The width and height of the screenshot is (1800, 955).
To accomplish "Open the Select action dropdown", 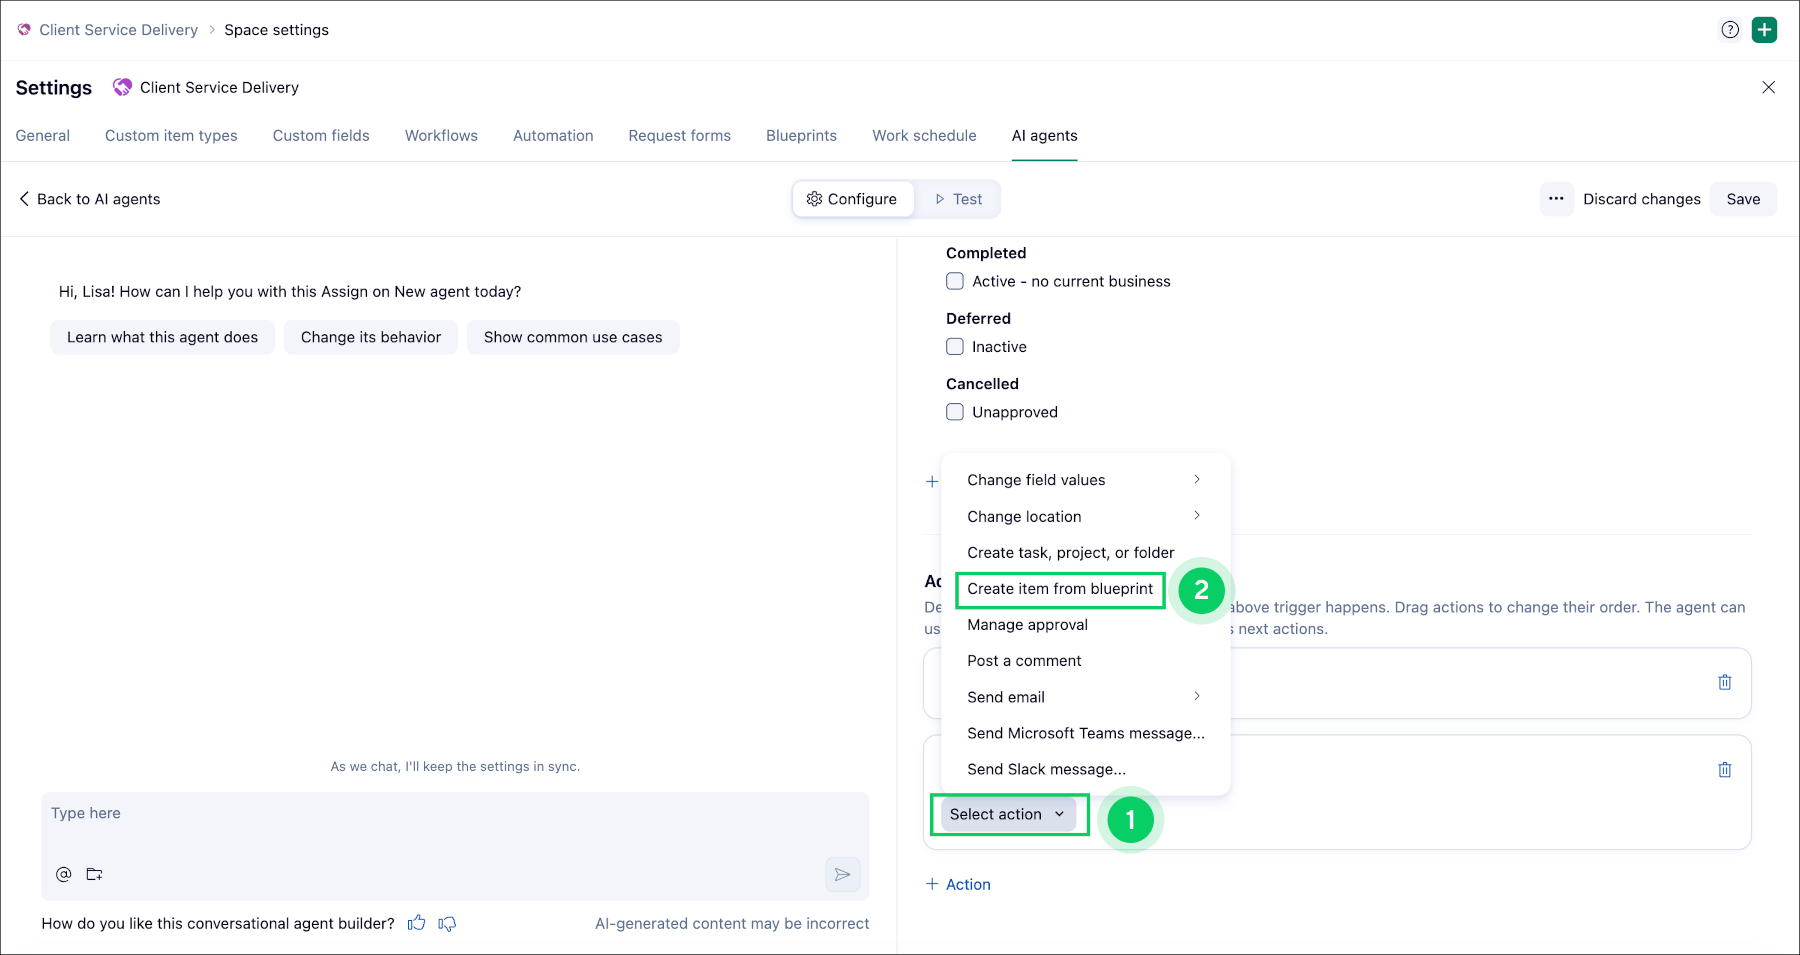I will [x=1009, y=814].
